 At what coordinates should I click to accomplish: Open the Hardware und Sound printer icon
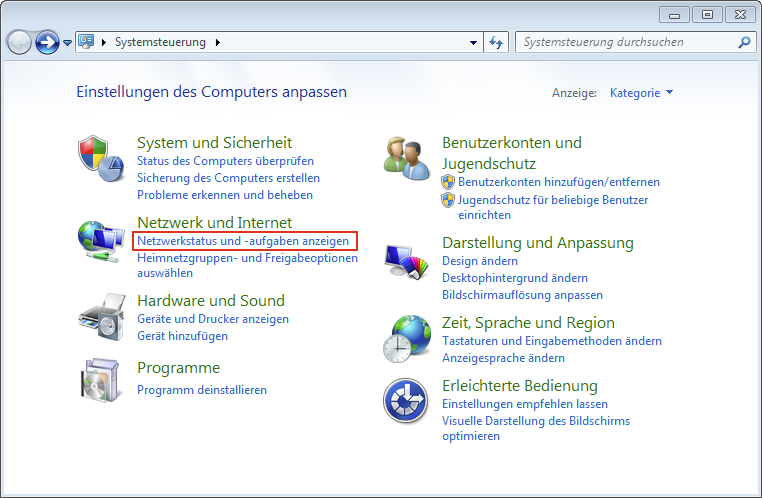coord(102,316)
